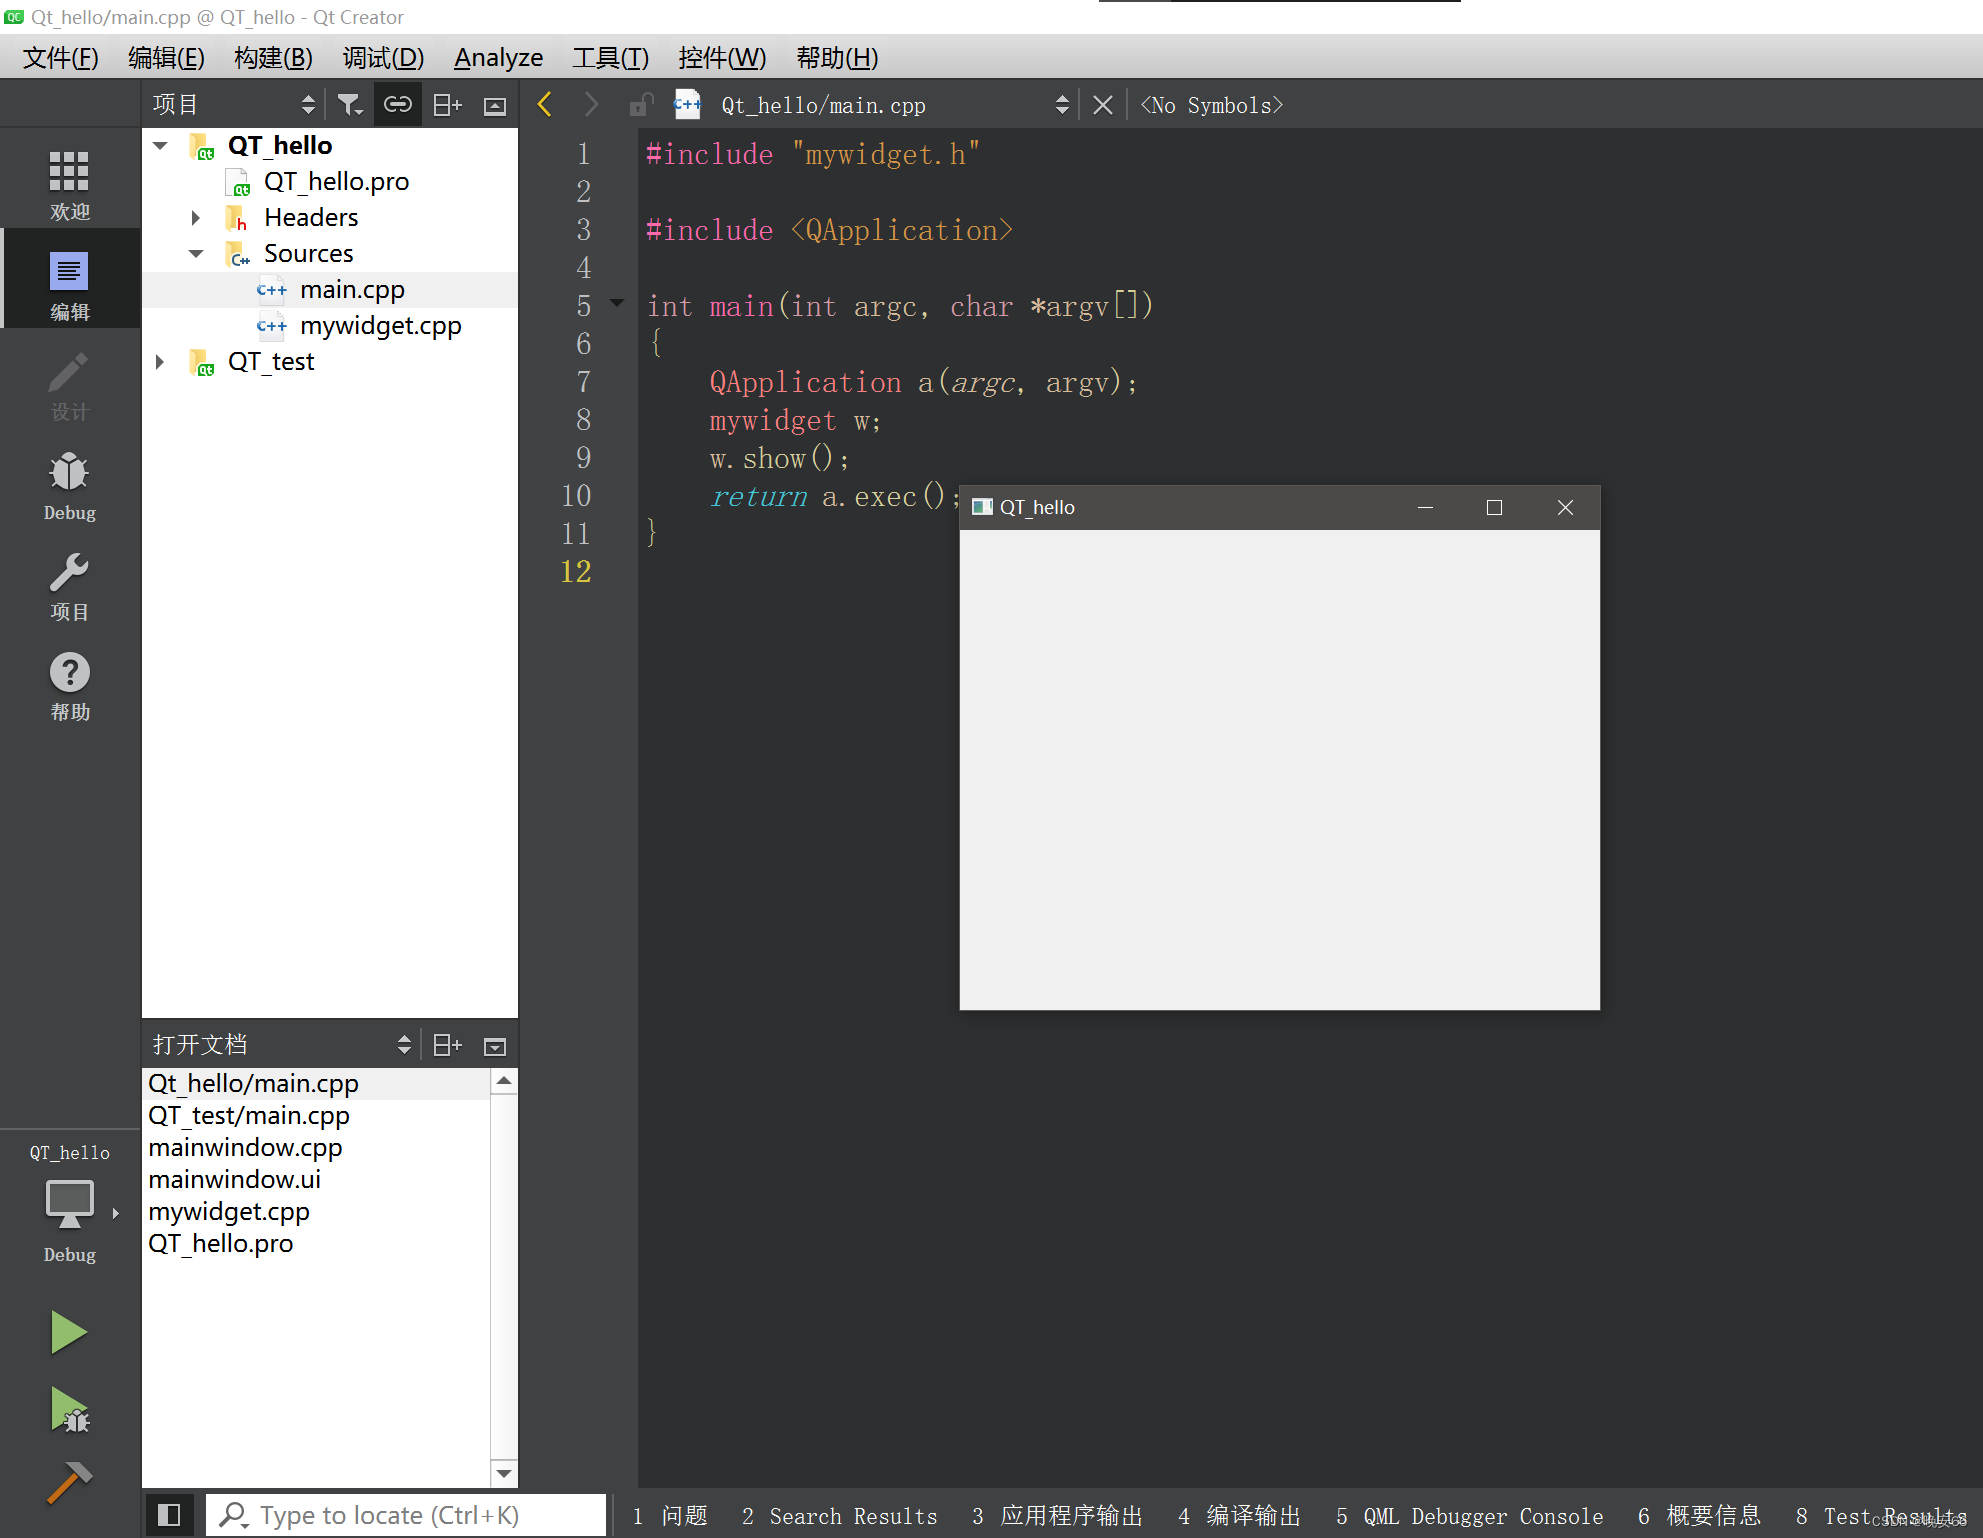Click the green Run button
This screenshot has height=1538, width=1983.
69,1331
